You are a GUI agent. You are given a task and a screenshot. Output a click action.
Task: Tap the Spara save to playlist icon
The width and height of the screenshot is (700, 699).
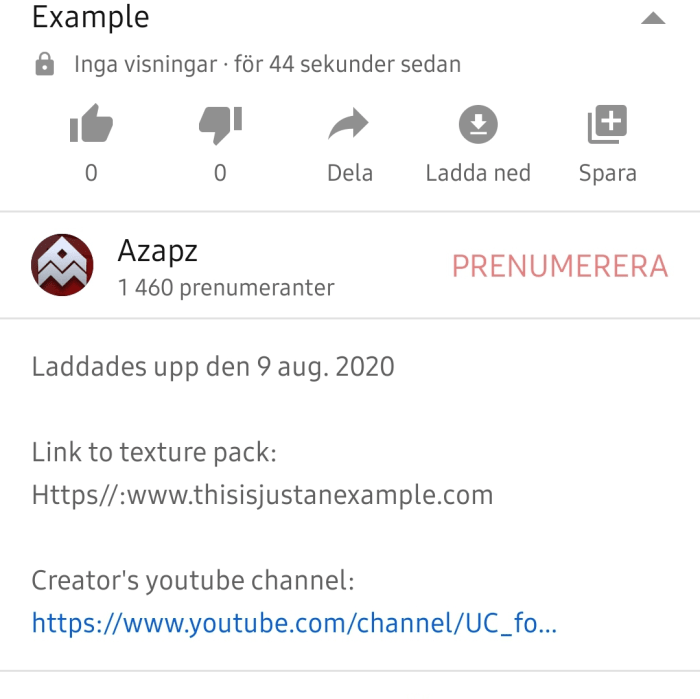(x=607, y=124)
